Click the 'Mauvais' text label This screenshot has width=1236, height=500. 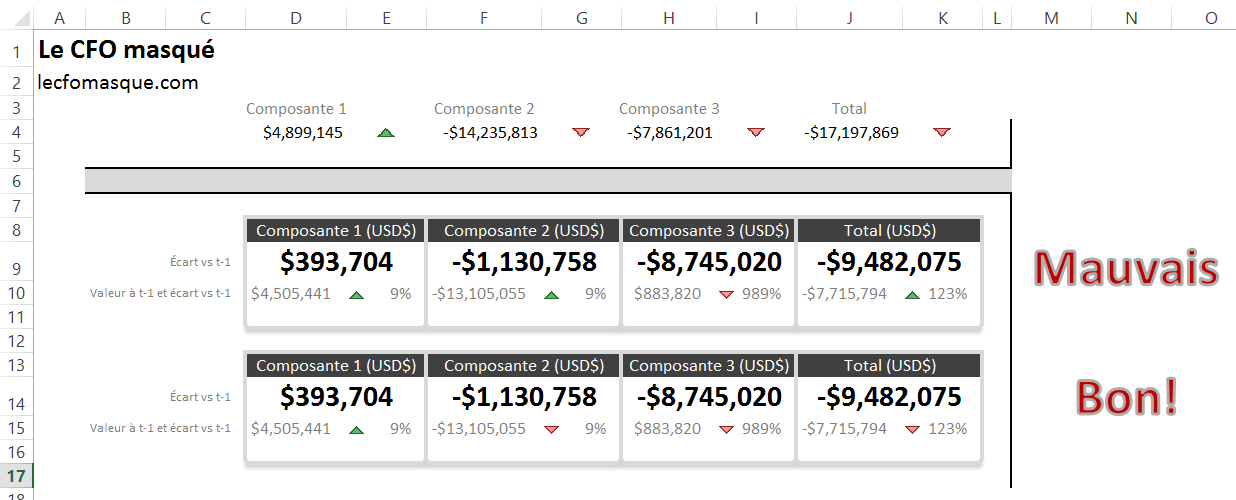1125,269
